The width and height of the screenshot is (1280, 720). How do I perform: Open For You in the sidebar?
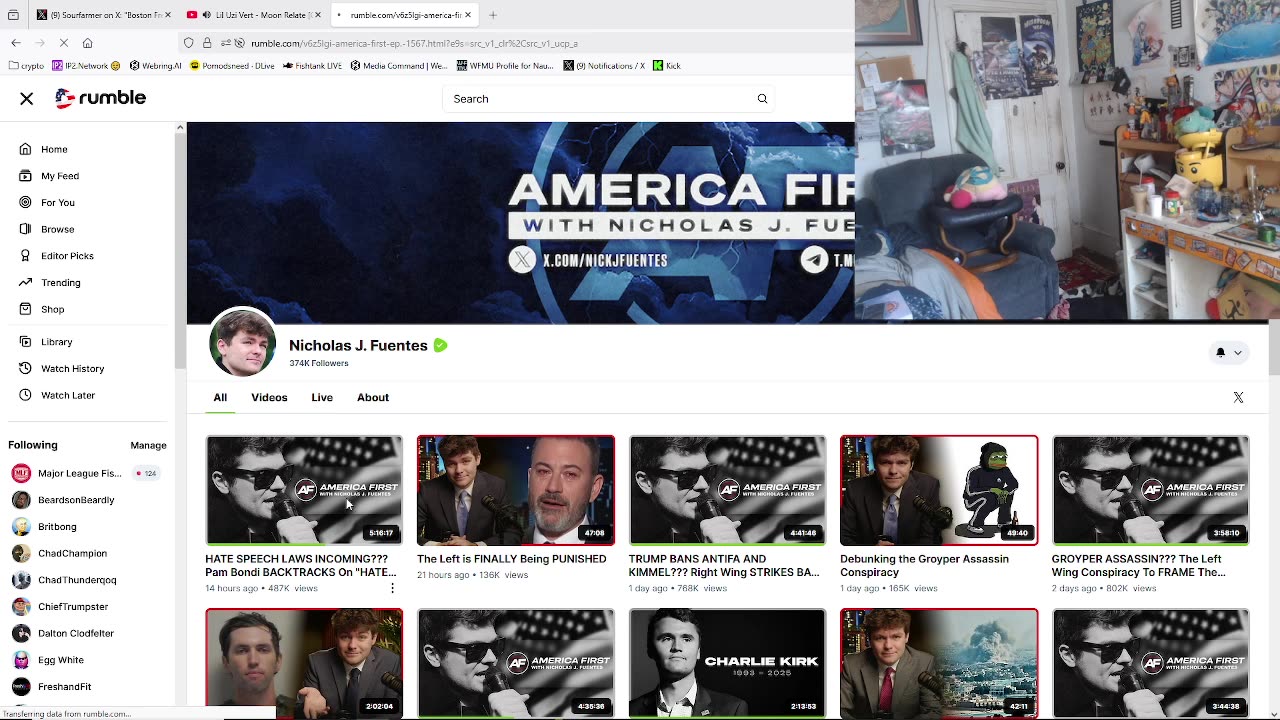[58, 202]
